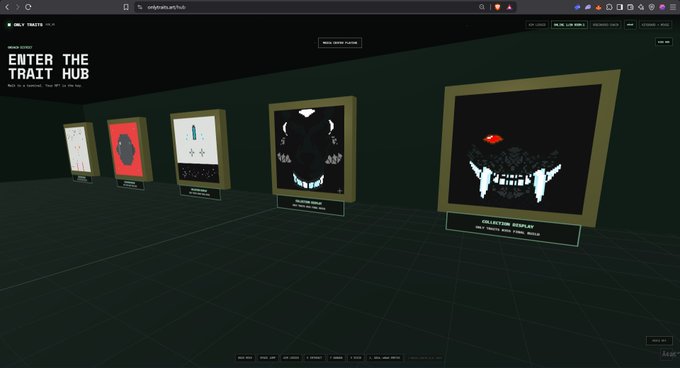This screenshot has height=368, width=680.
Task: Click the ENTER THE TRAIT HUB heading
Action: point(49,67)
